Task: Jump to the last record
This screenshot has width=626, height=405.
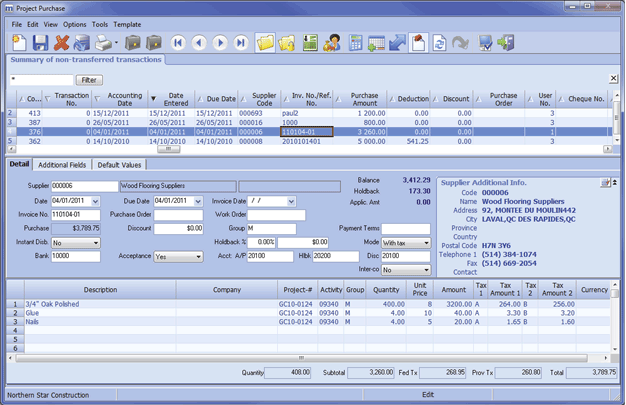Action: (x=241, y=42)
